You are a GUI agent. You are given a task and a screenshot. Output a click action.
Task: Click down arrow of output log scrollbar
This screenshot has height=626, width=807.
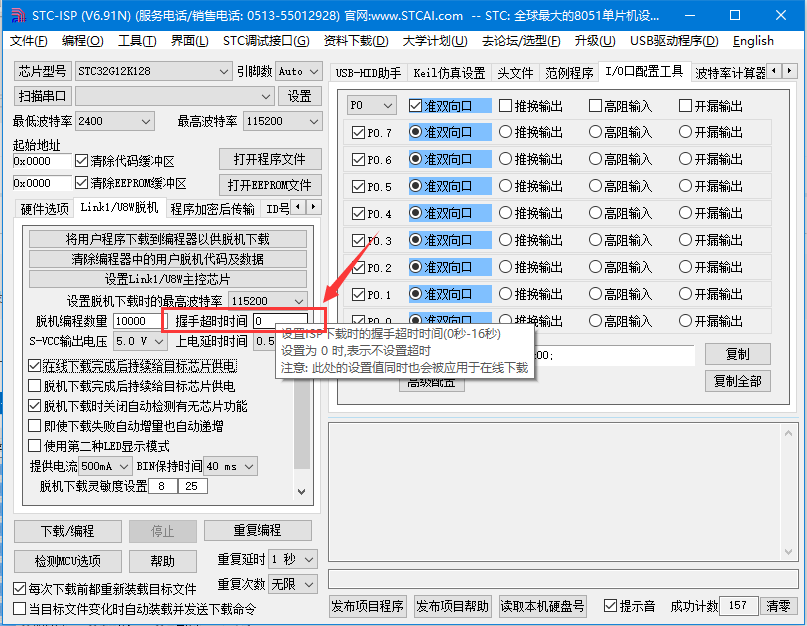pos(788,552)
